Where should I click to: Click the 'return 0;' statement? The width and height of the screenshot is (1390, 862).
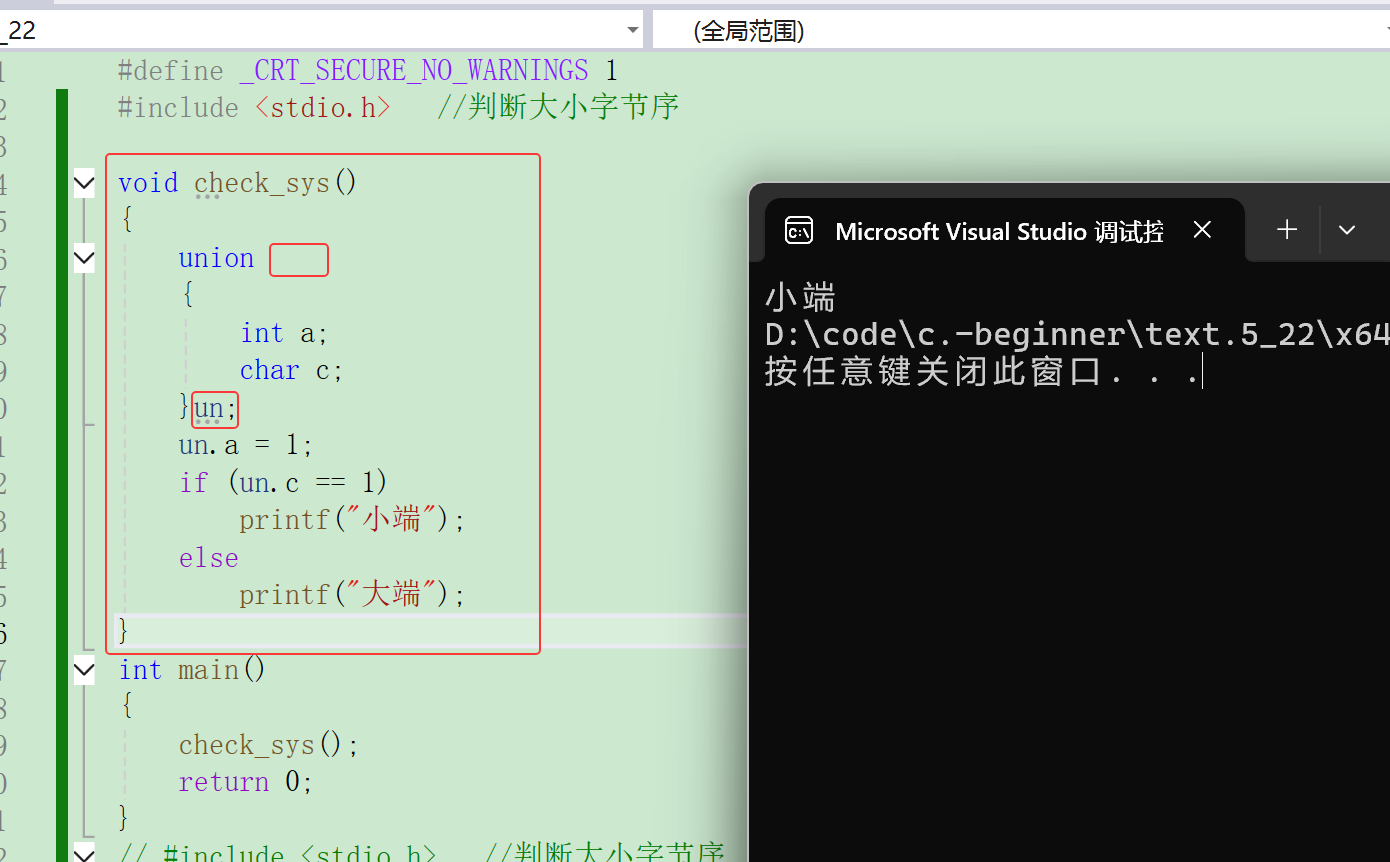[246, 782]
